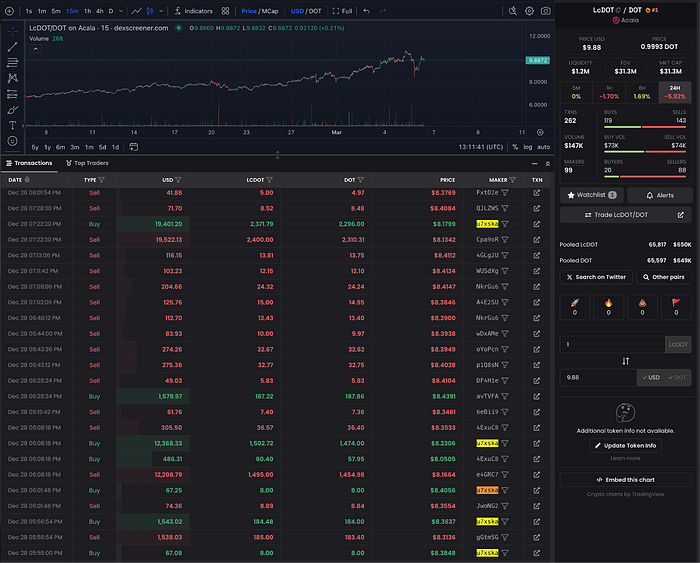Switch to the Transactions tab
This screenshot has width=700, height=563.
(x=29, y=163)
